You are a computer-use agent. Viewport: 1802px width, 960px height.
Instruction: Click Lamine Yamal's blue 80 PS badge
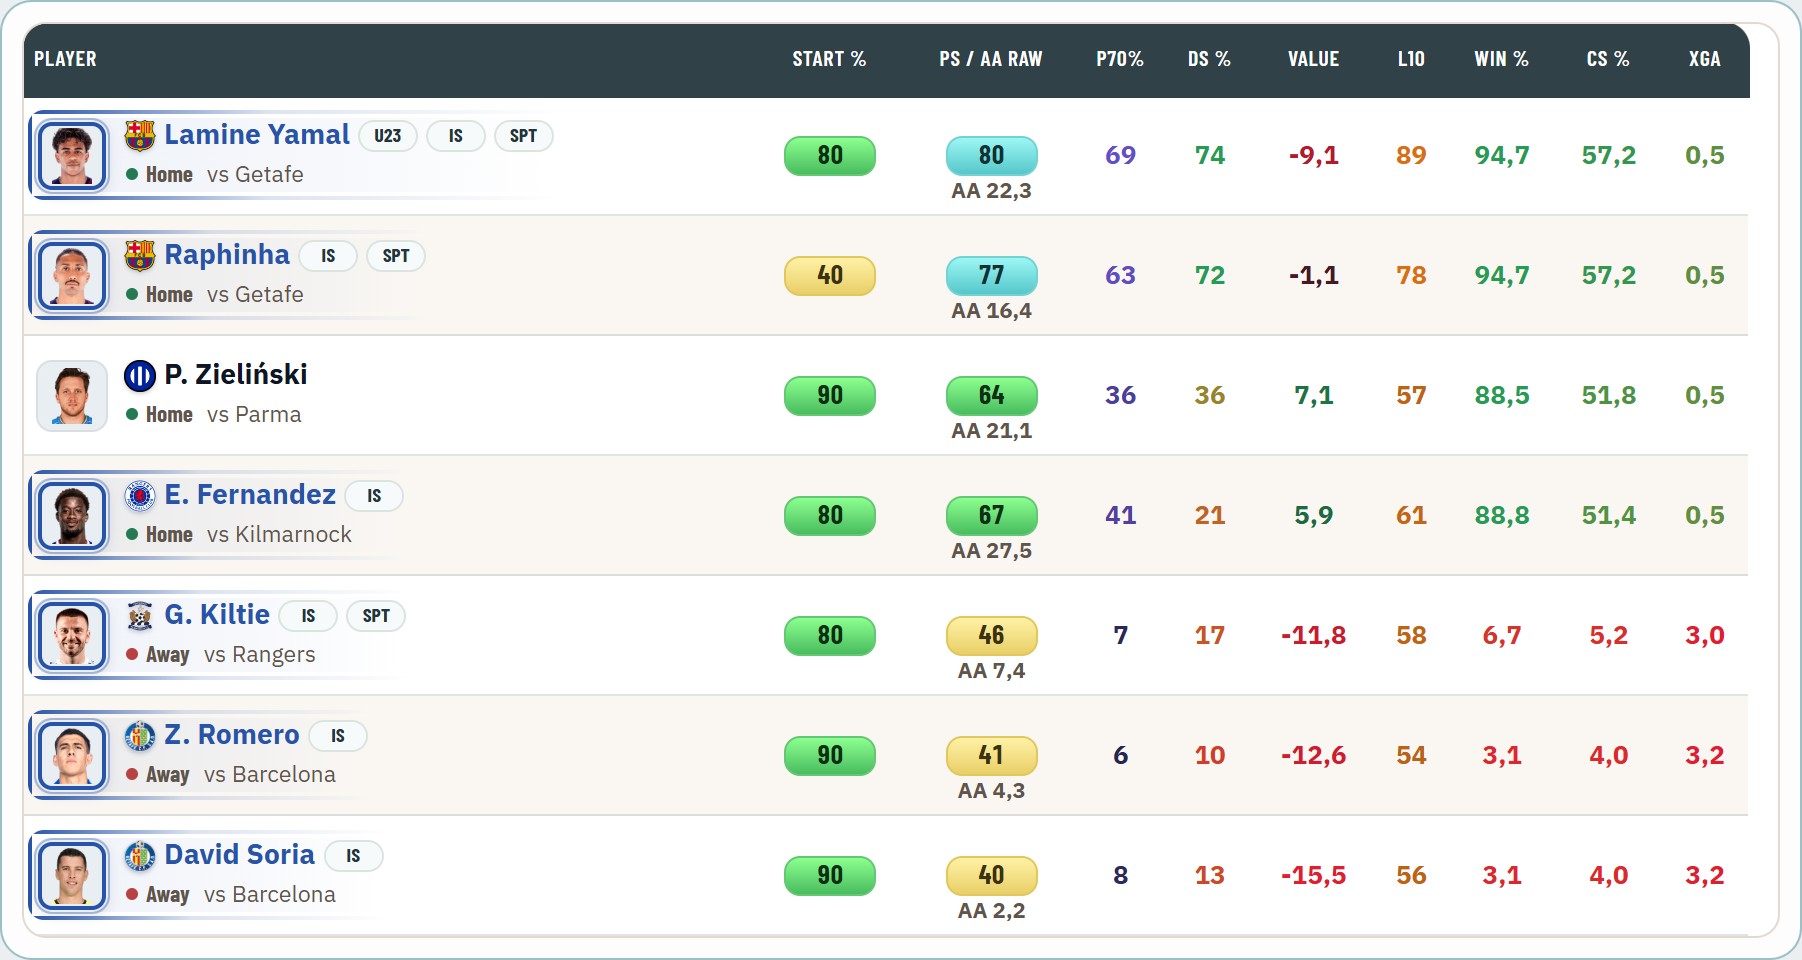(992, 156)
